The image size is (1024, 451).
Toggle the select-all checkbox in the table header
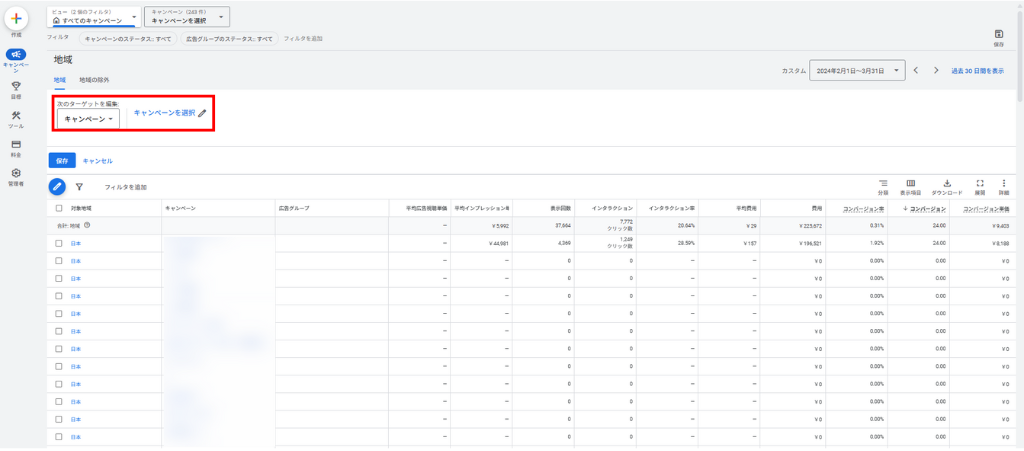coord(59,208)
